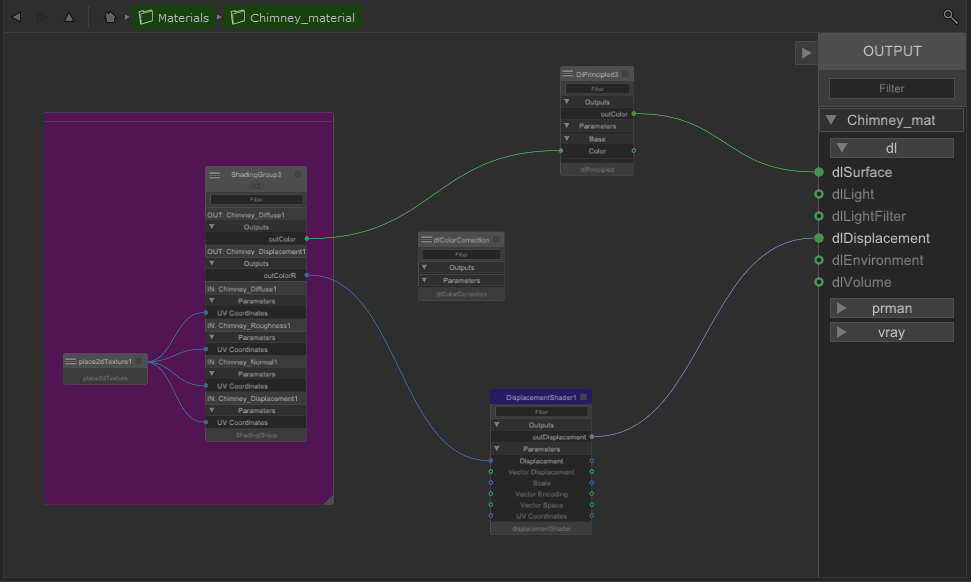Click the dlSurface output port
This screenshot has height=582, width=971.
pos(820,172)
